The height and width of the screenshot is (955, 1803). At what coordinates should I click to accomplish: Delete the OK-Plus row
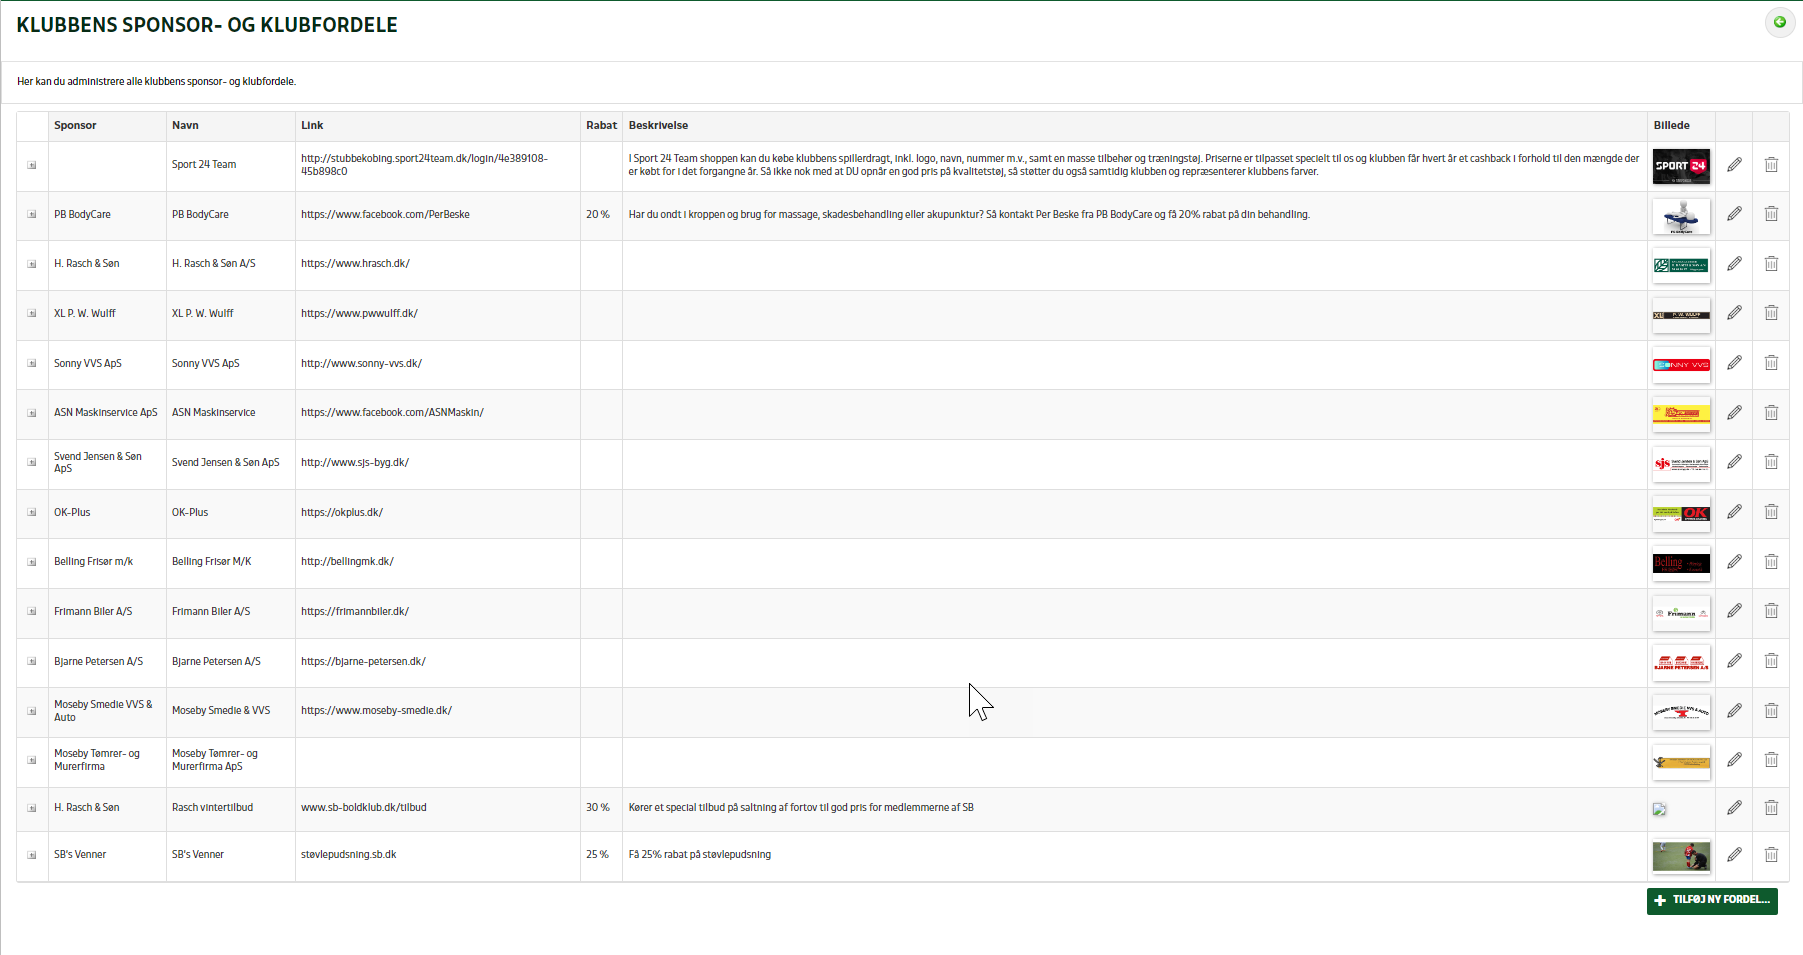[x=1771, y=511]
